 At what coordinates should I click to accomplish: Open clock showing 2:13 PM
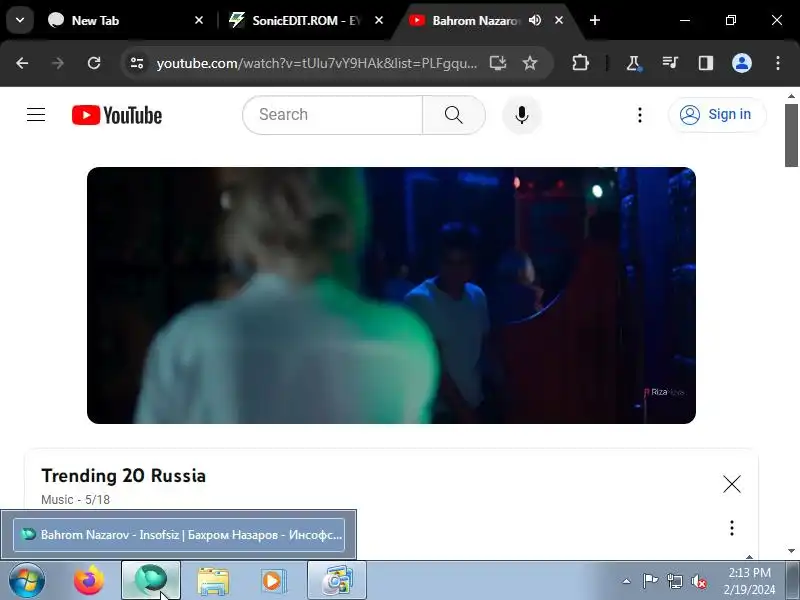[x=749, y=581]
